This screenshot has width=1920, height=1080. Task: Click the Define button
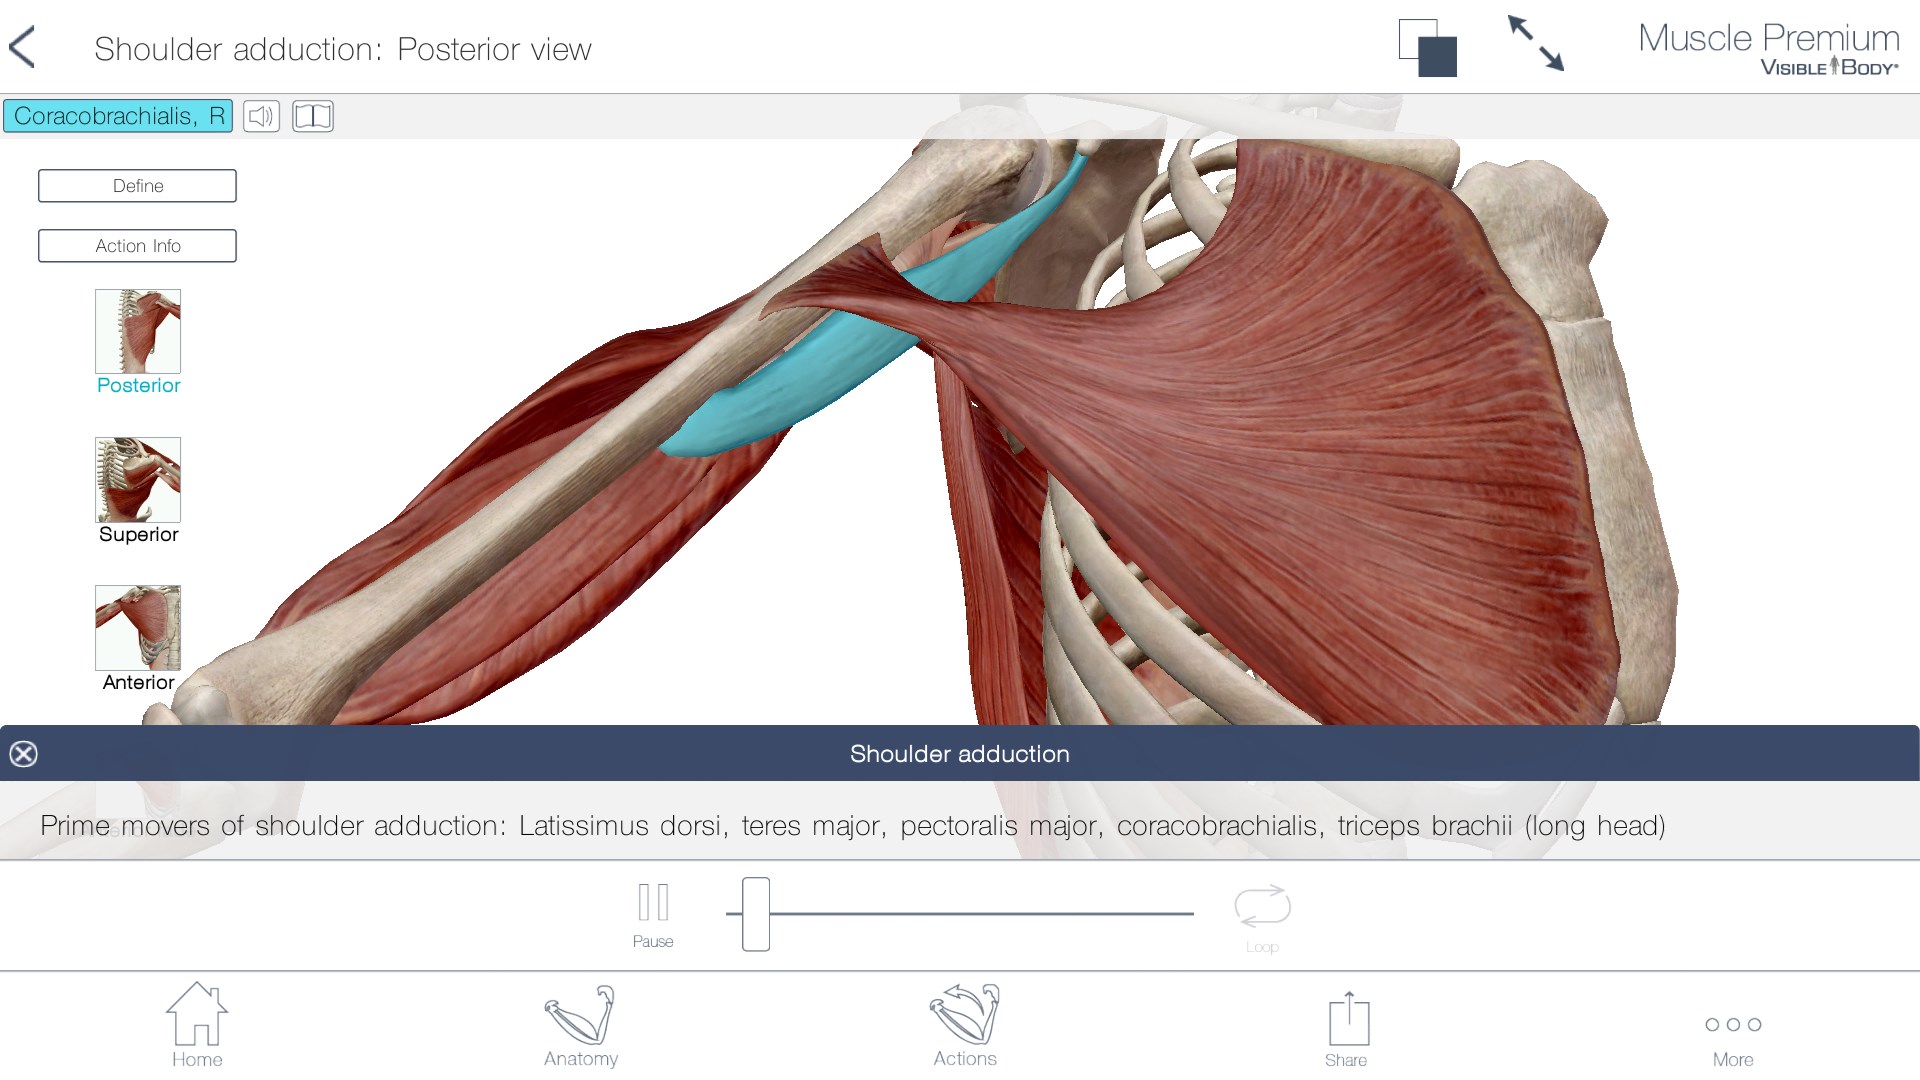pyautogui.click(x=137, y=186)
